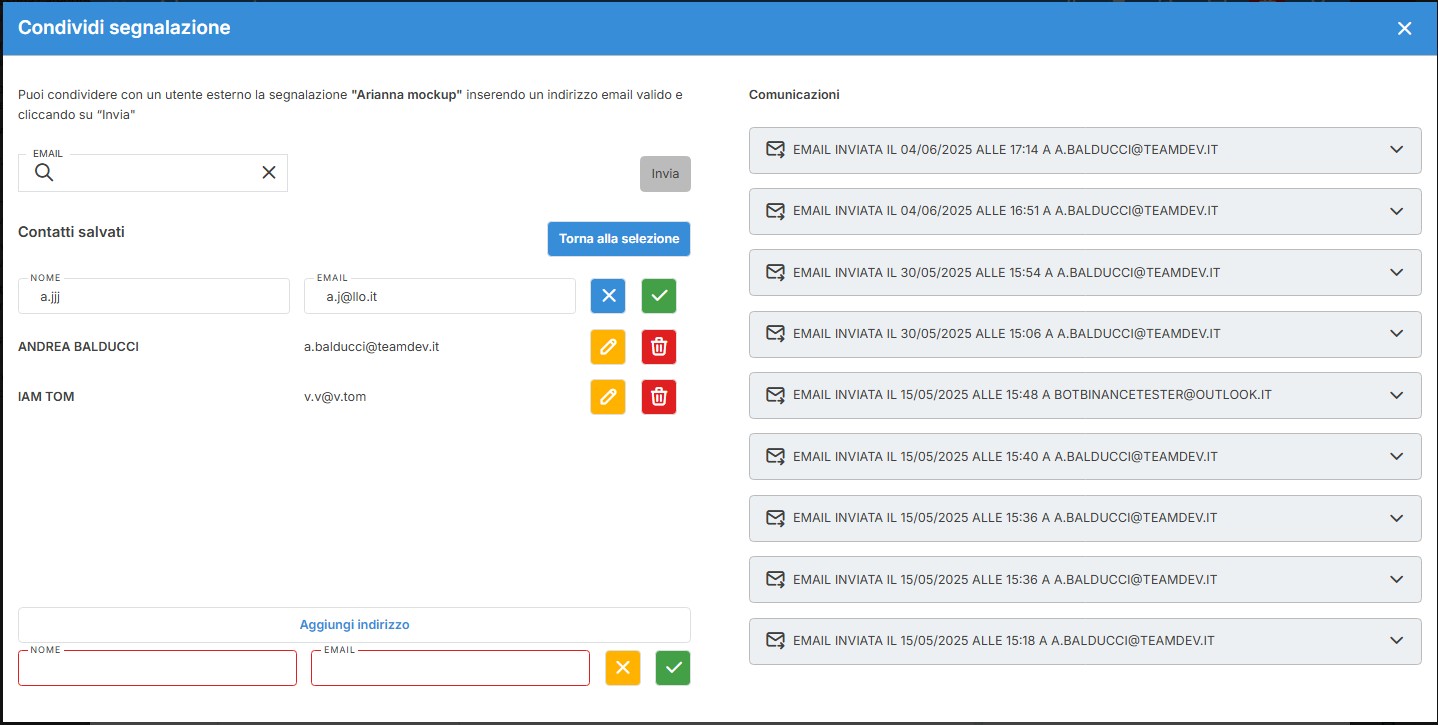The height and width of the screenshot is (725, 1438).
Task: Confirm a.jjj contact edit with green checkmark
Action: [x=658, y=296]
